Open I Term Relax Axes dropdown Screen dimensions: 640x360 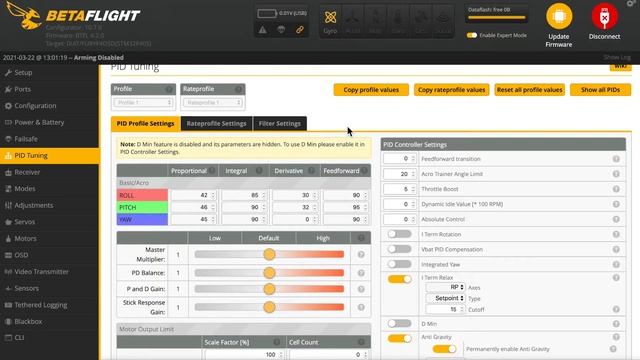tap(445, 287)
